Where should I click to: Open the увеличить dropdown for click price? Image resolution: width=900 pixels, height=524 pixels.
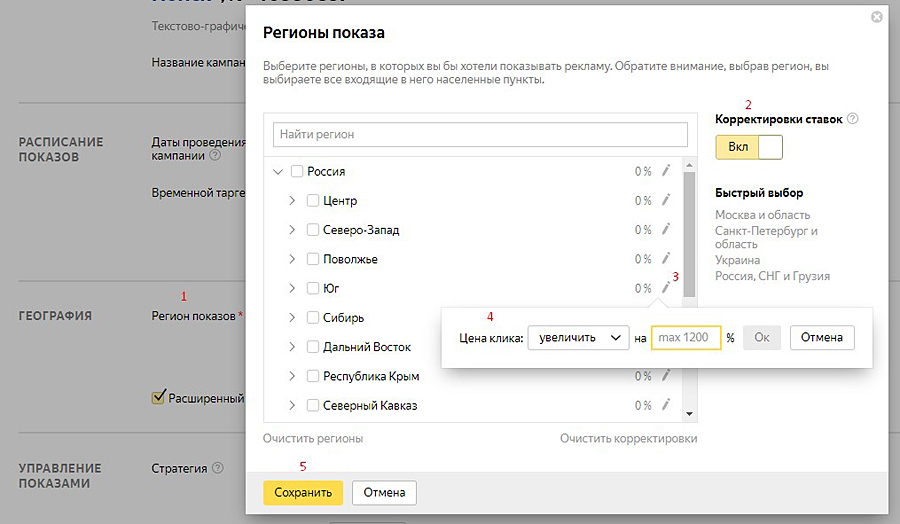(x=577, y=338)
